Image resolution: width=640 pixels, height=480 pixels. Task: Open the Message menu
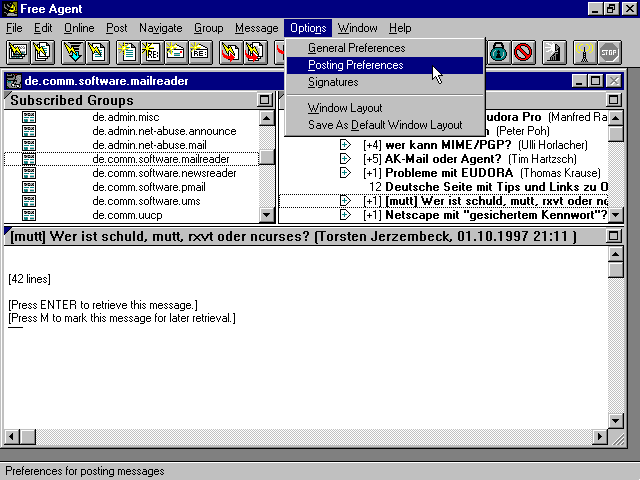(256, 28)
